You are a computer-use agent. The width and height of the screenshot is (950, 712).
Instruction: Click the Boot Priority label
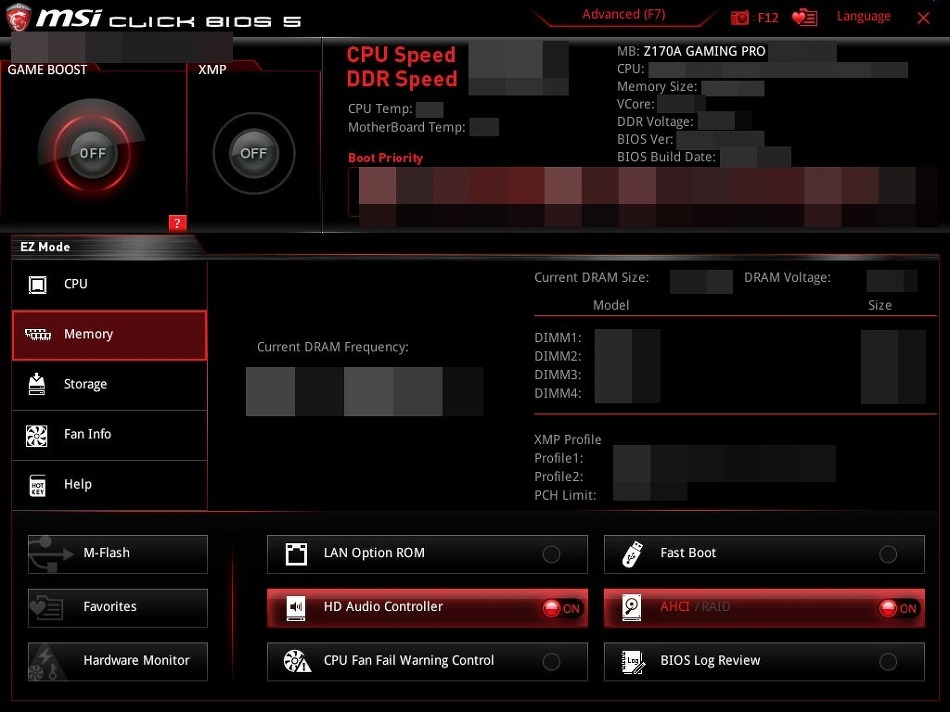[385, 158]
